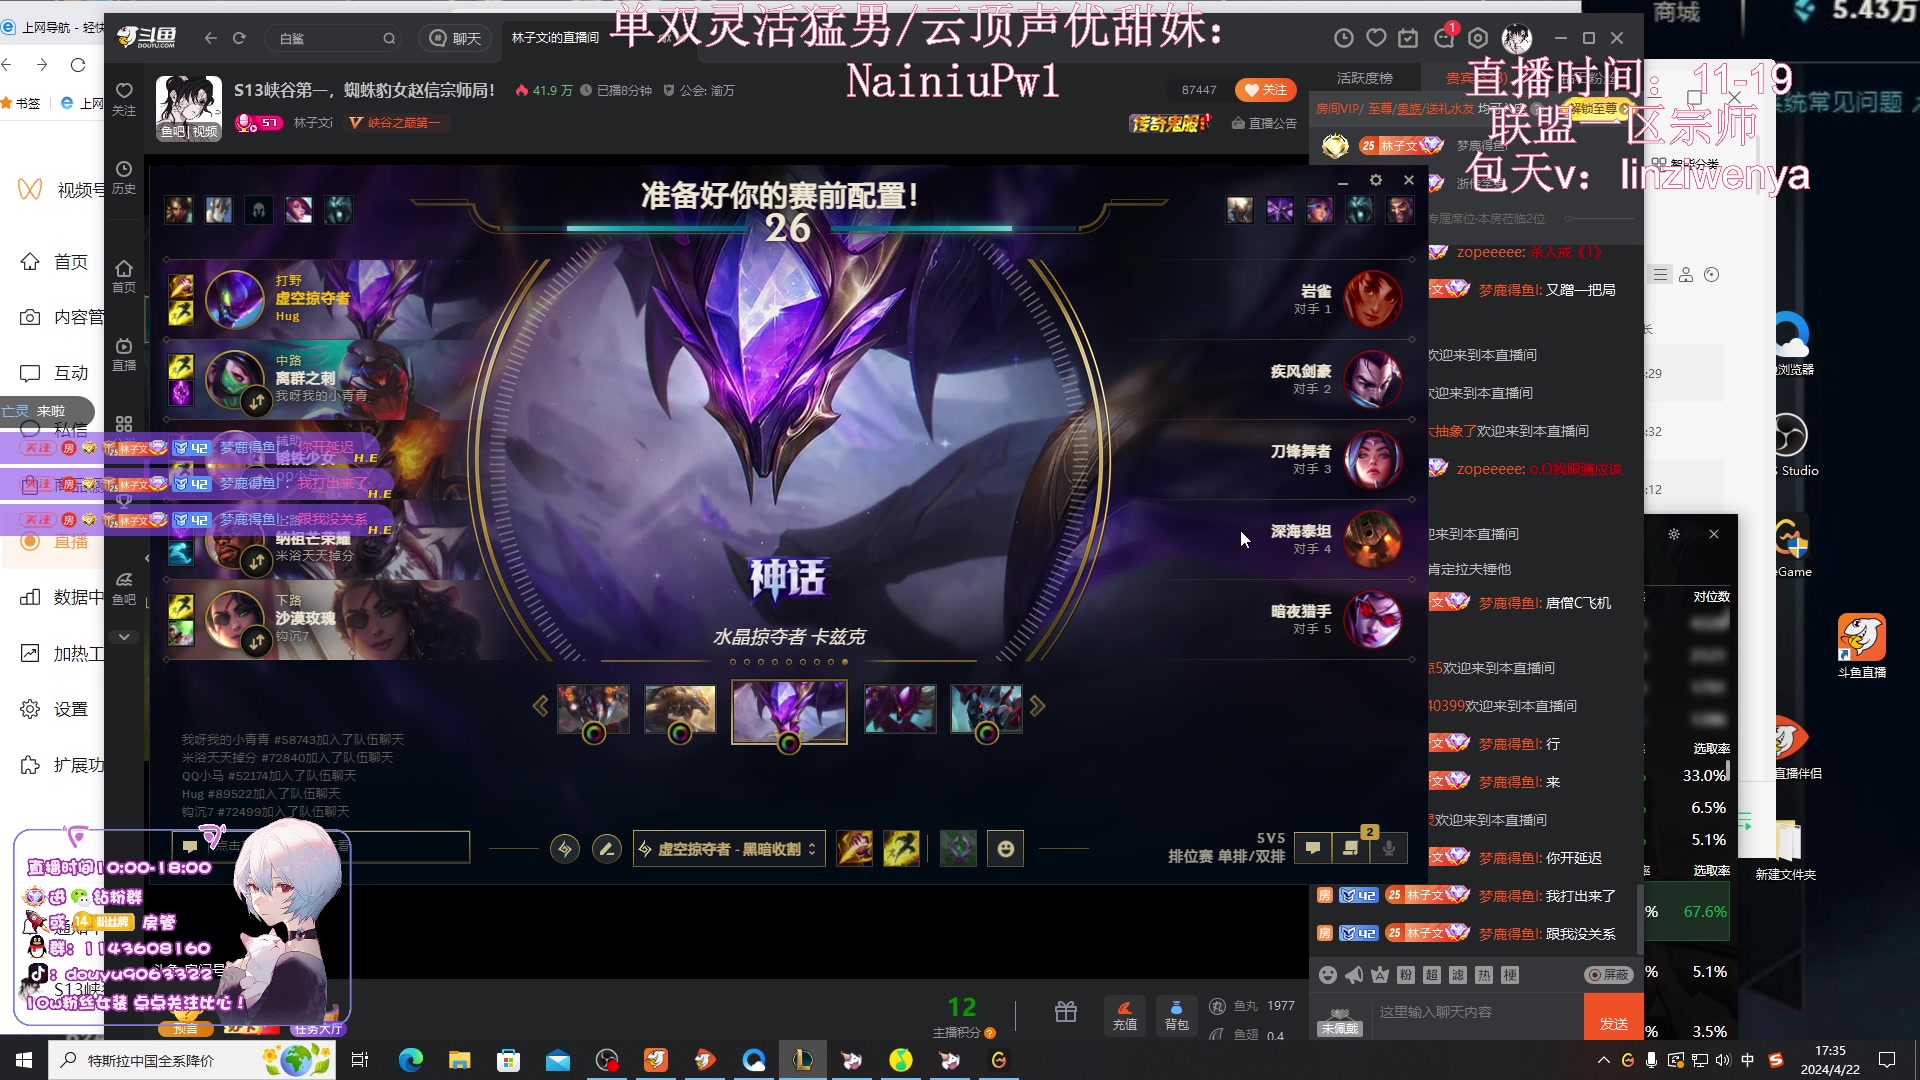
Task: Open 充值 recharge below the stream
Action: click(x=1125, y=1015)
